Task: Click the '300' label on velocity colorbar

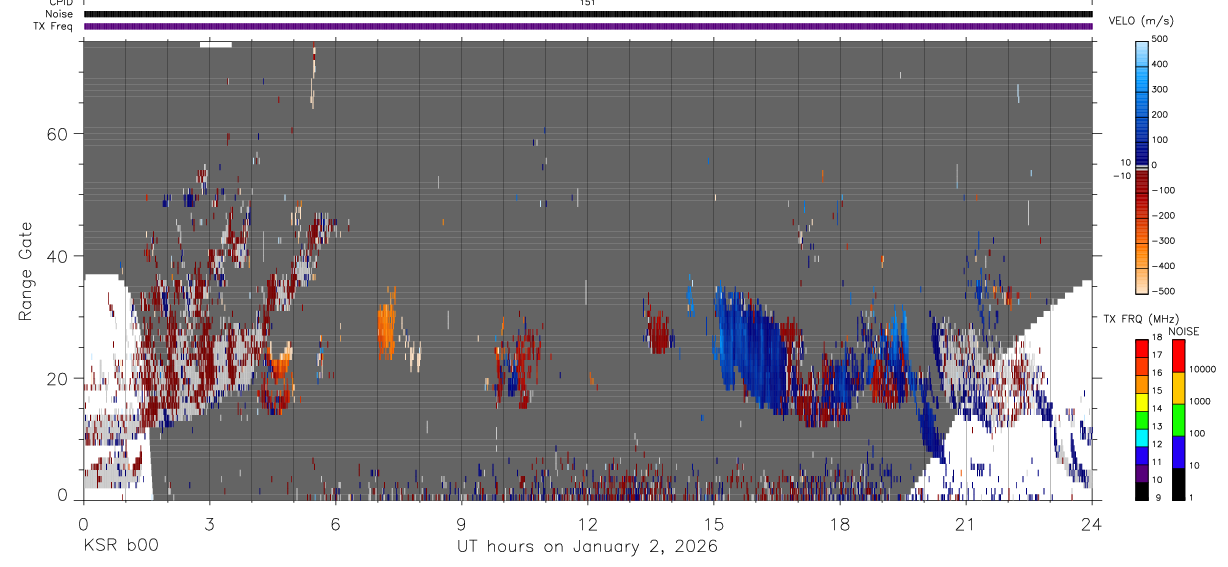Action: pyautogui.click(x=1161, y=89)
